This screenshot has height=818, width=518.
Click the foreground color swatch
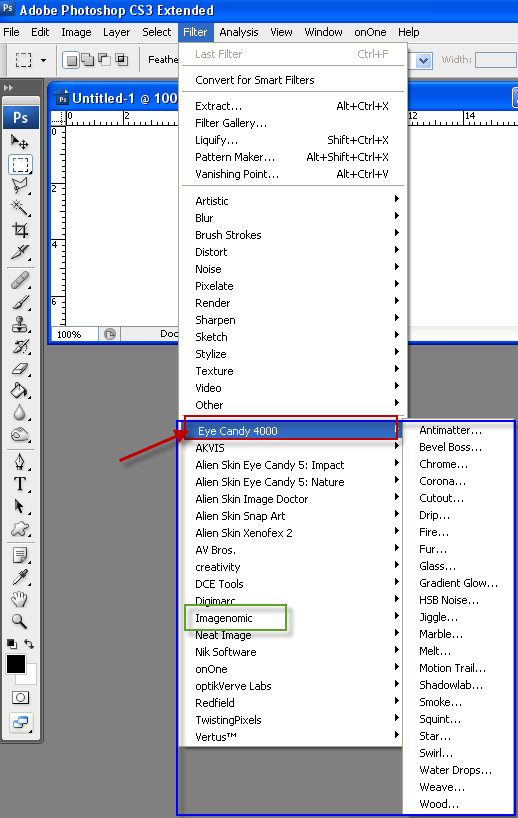[16, 664]
